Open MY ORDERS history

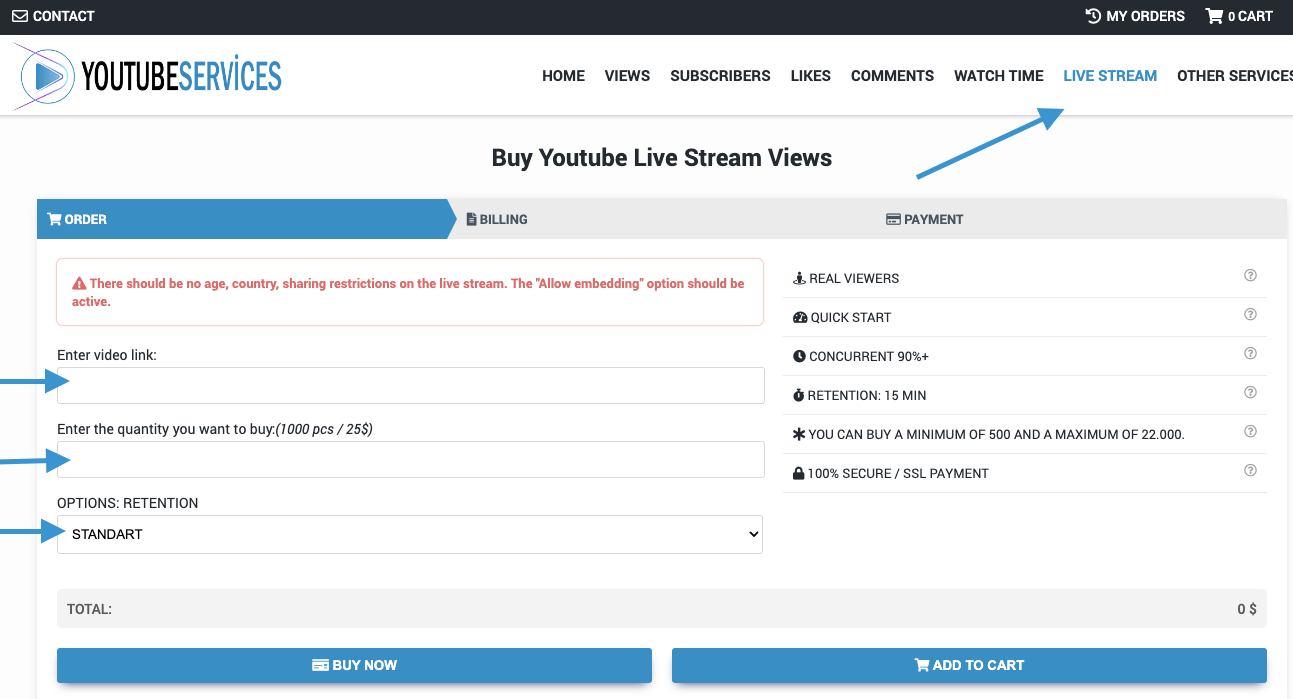(1135, 16)
